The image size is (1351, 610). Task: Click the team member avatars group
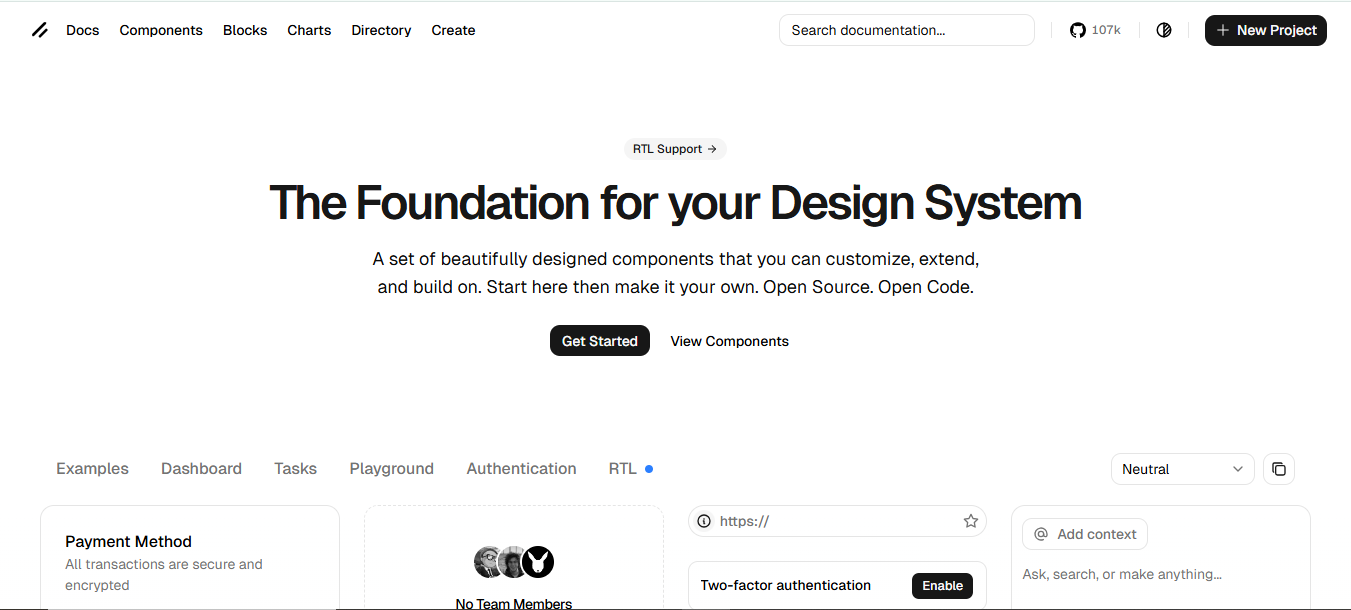[x=513, y=562]
